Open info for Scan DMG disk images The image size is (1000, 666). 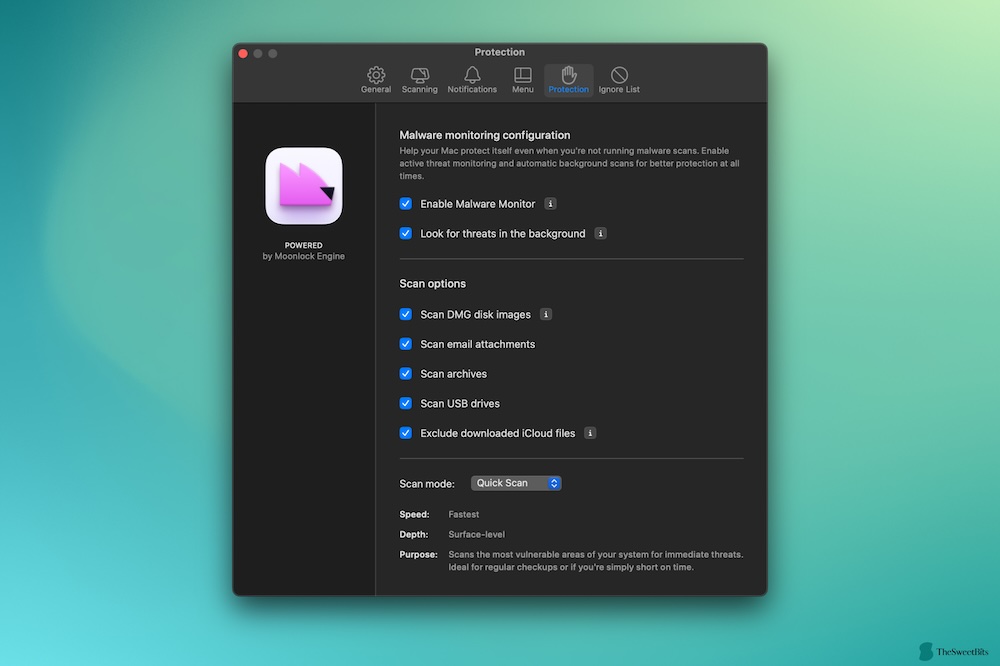(546, 314)
